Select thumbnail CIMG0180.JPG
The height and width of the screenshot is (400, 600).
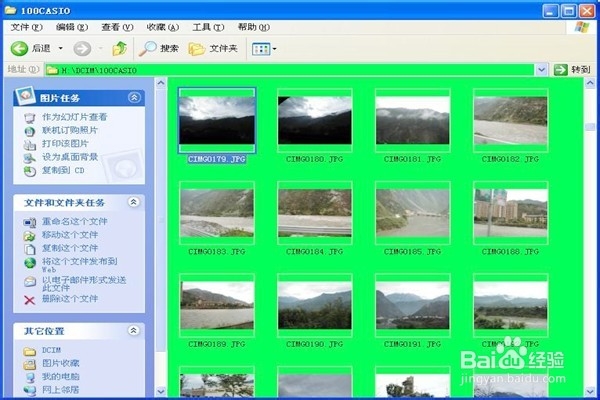pyautogui.click(x=315, y=120)
